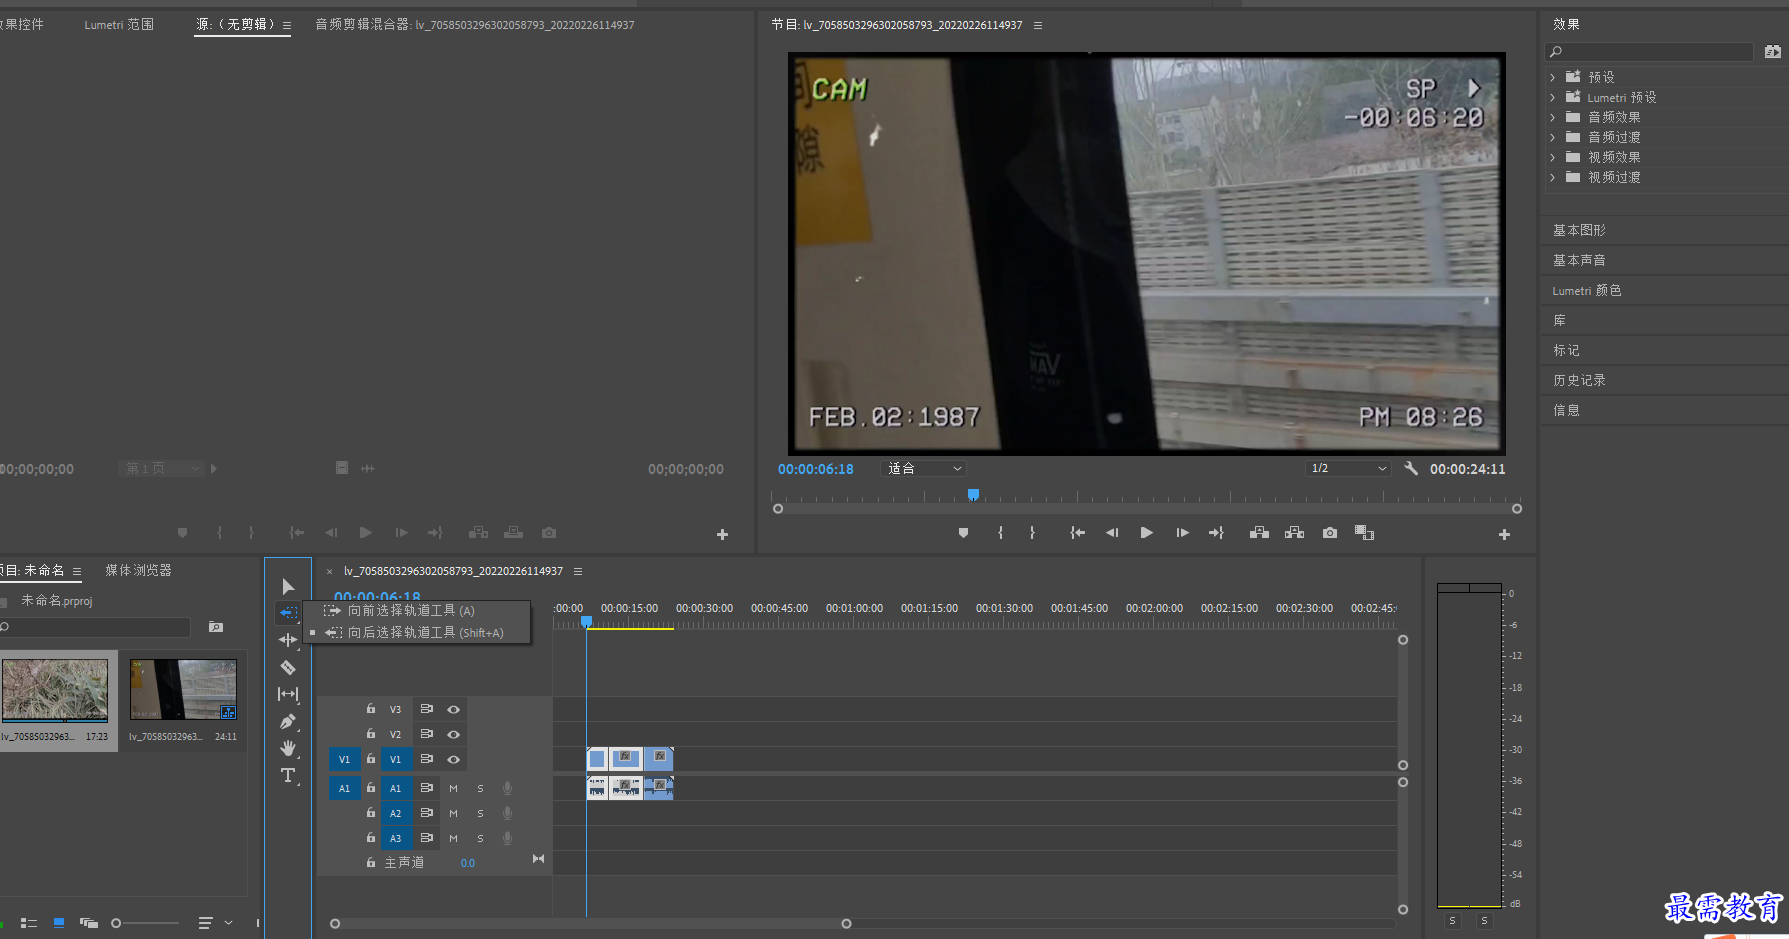Click the program monitor playhead marker

pos(973,494)
